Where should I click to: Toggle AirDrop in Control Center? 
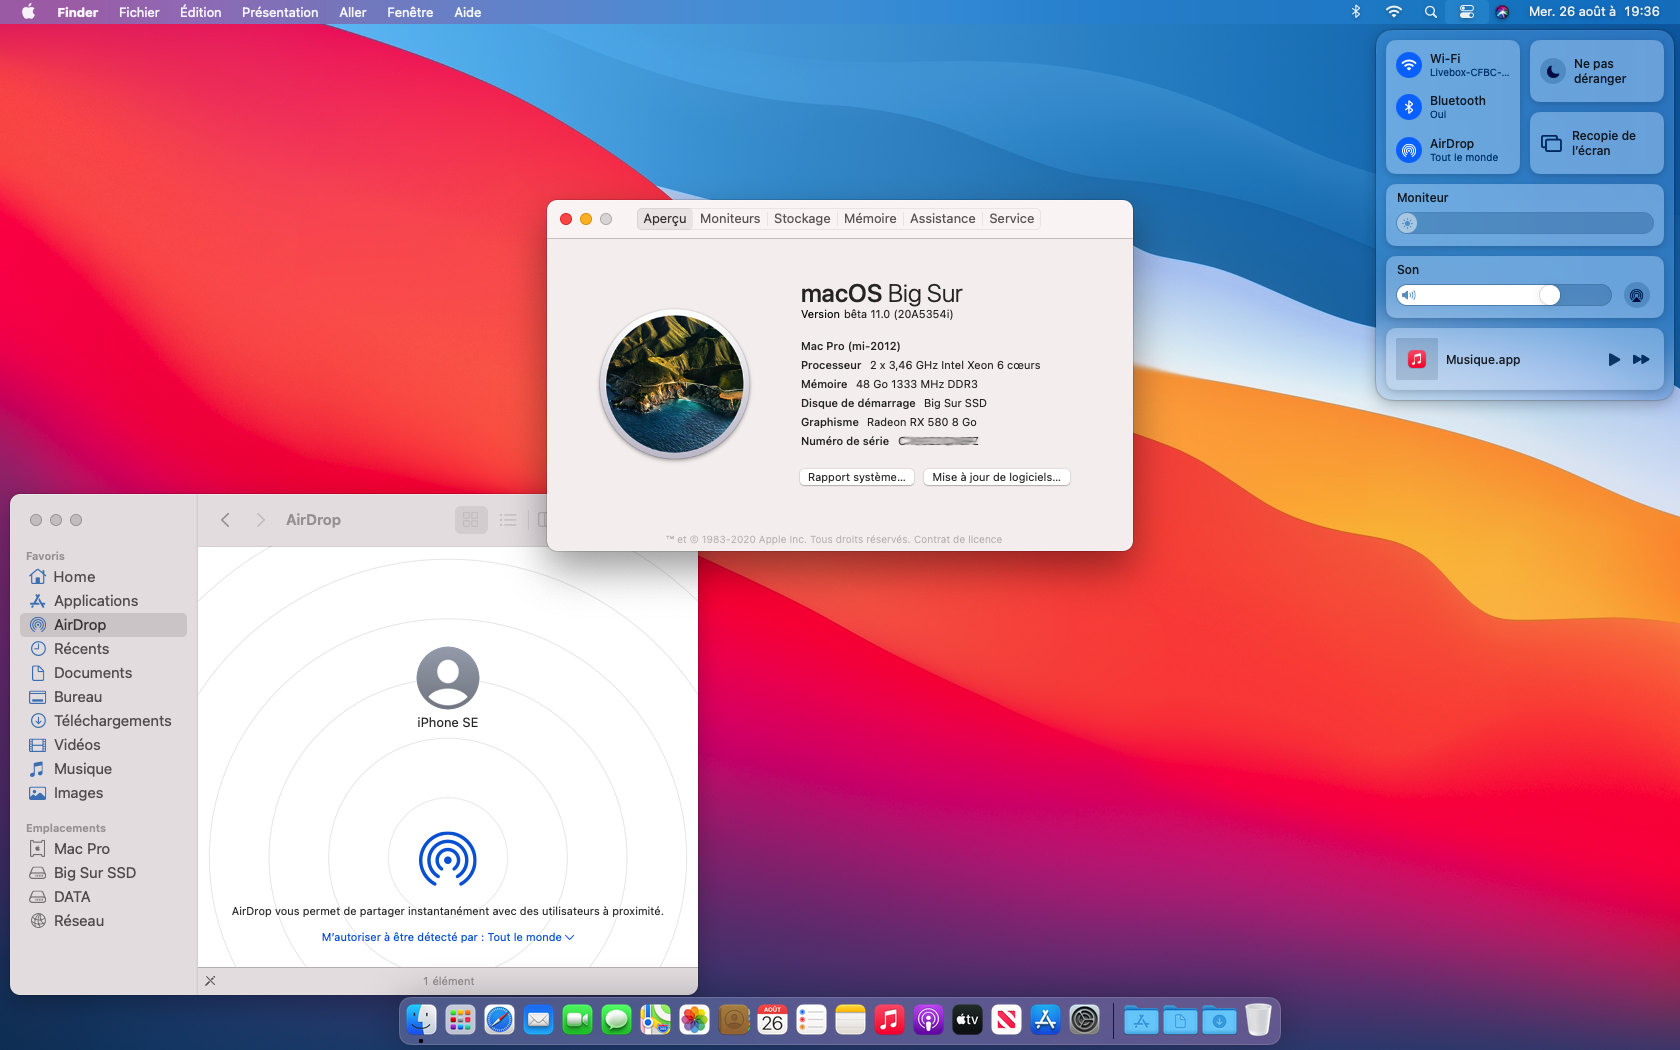[1409, 150]
